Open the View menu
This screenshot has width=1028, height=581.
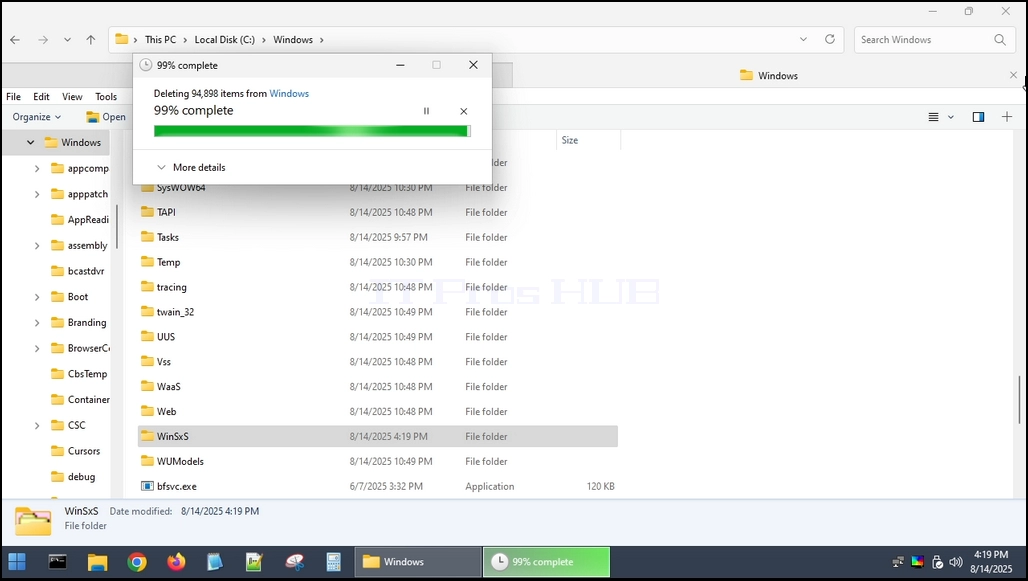pos(72,97)
